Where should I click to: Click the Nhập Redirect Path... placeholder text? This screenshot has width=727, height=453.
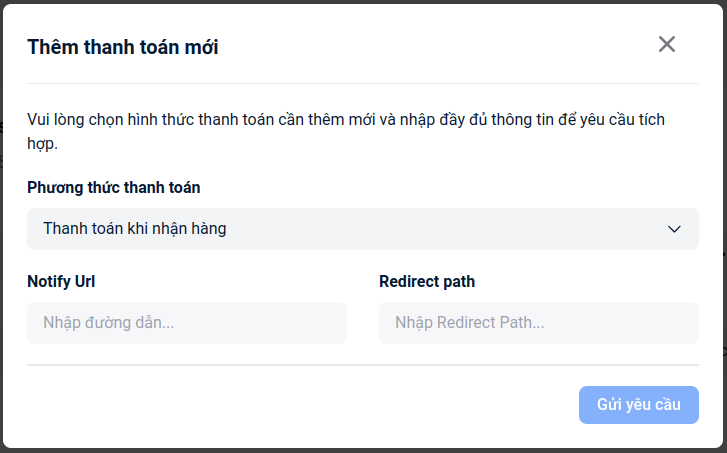point(469,323)
